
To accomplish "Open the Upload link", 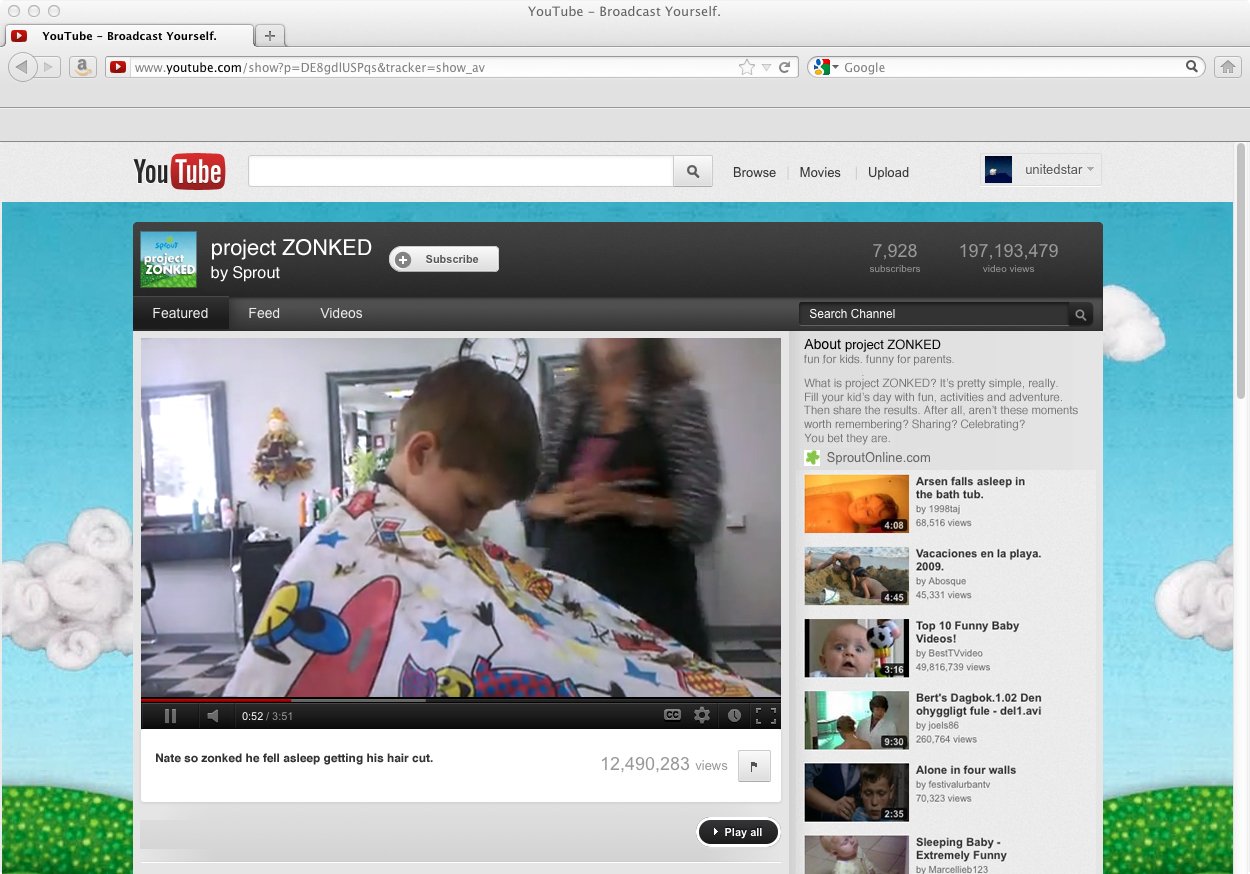I will pos(888,172).
